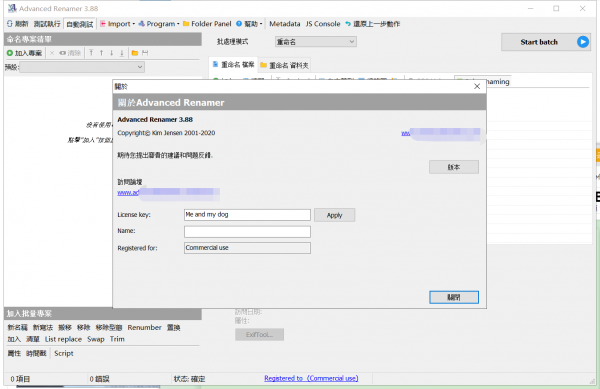Click the blue Start batch play icon
This screenshot has height=389, width=600.
click(582, 42)
